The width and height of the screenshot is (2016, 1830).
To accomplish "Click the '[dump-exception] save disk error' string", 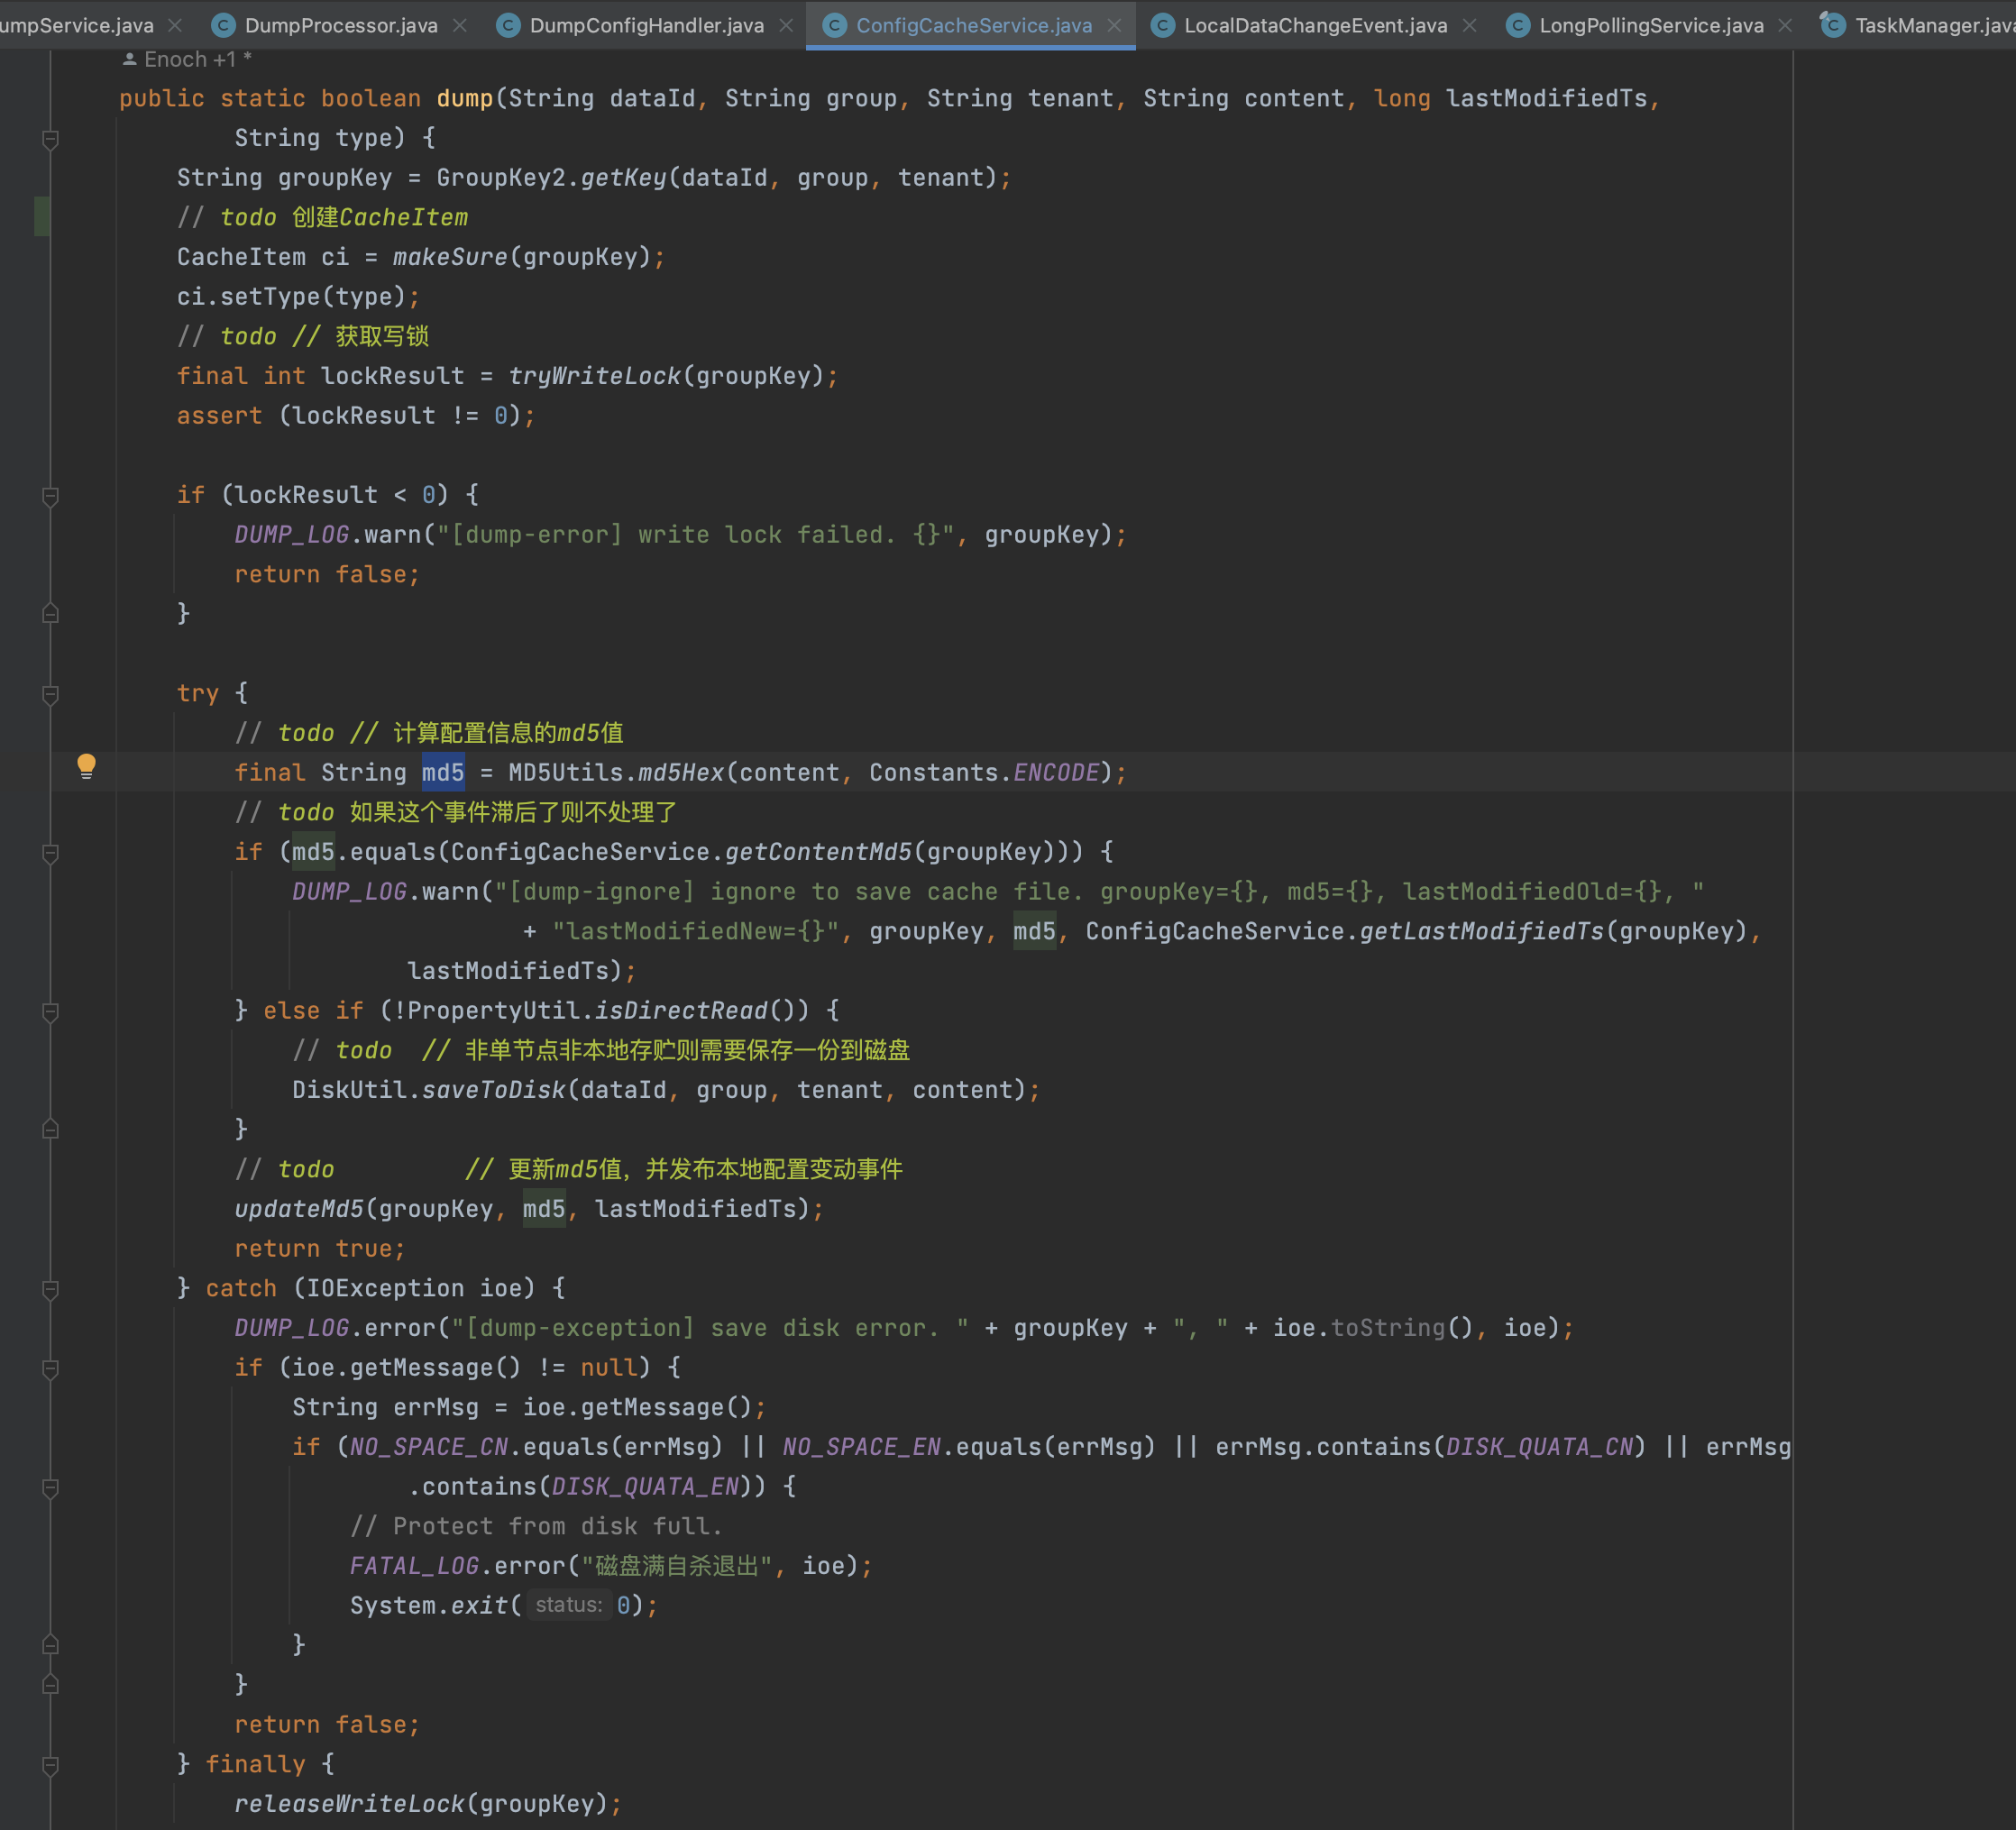I will 710,1328.
